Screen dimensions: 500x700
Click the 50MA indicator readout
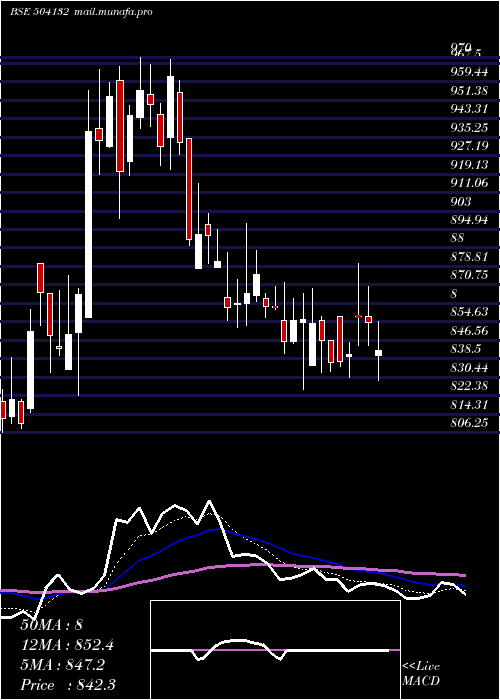tap(52, 625)
